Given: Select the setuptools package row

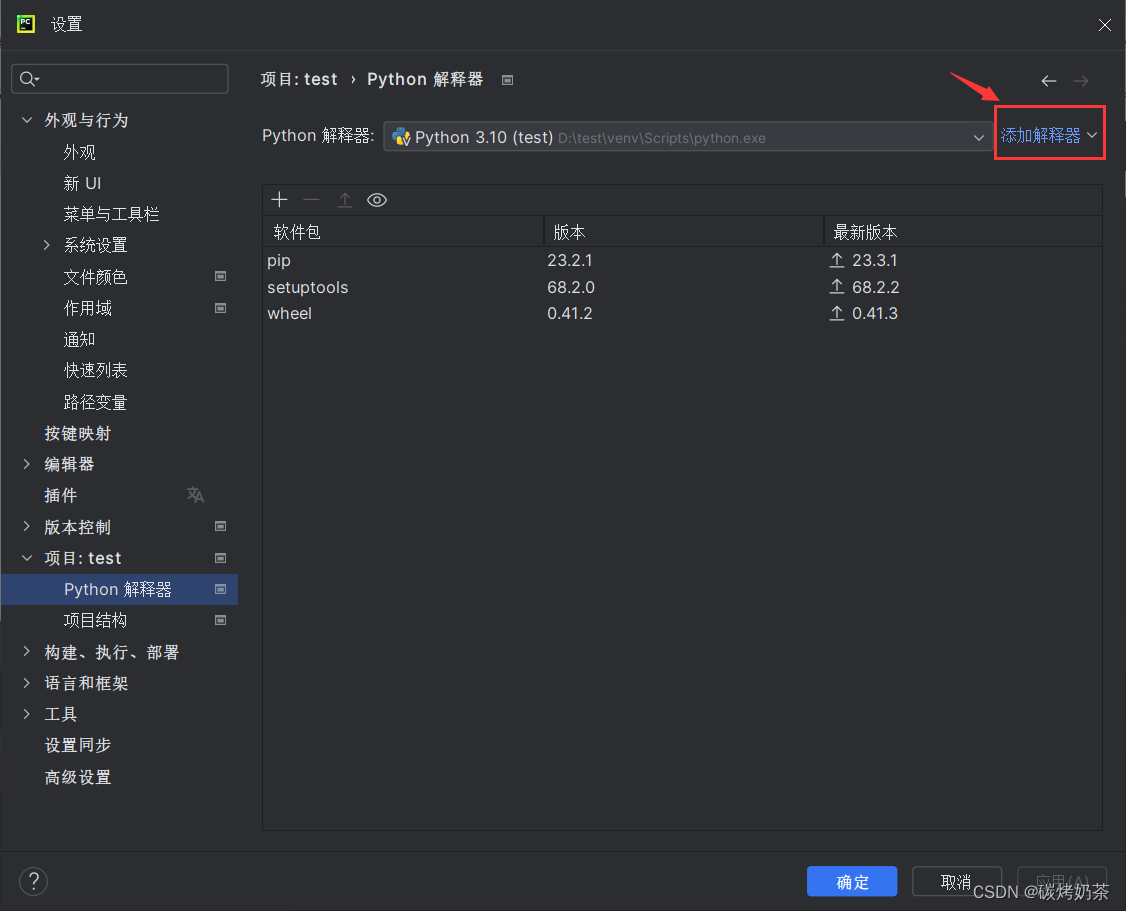Looking at the screenshot, I should pos(682,287).
